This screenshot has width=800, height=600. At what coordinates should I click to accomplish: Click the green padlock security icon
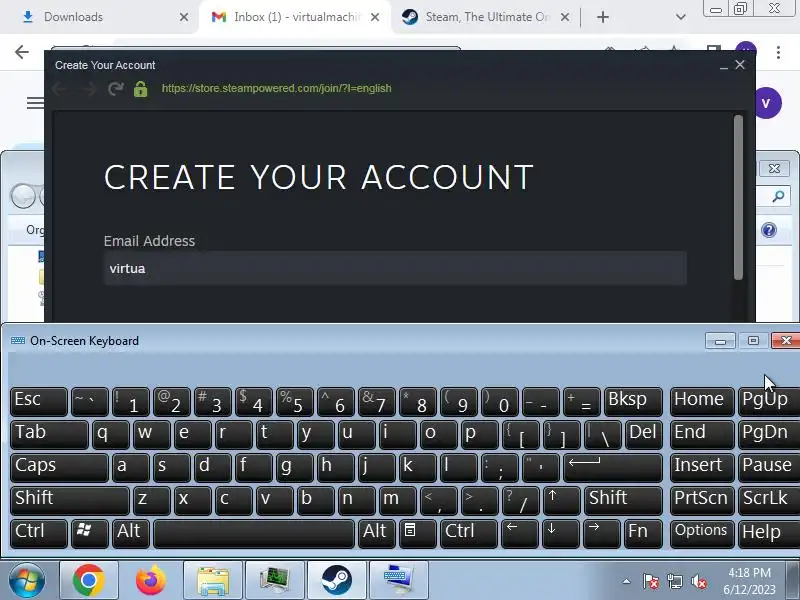[140, 89]
